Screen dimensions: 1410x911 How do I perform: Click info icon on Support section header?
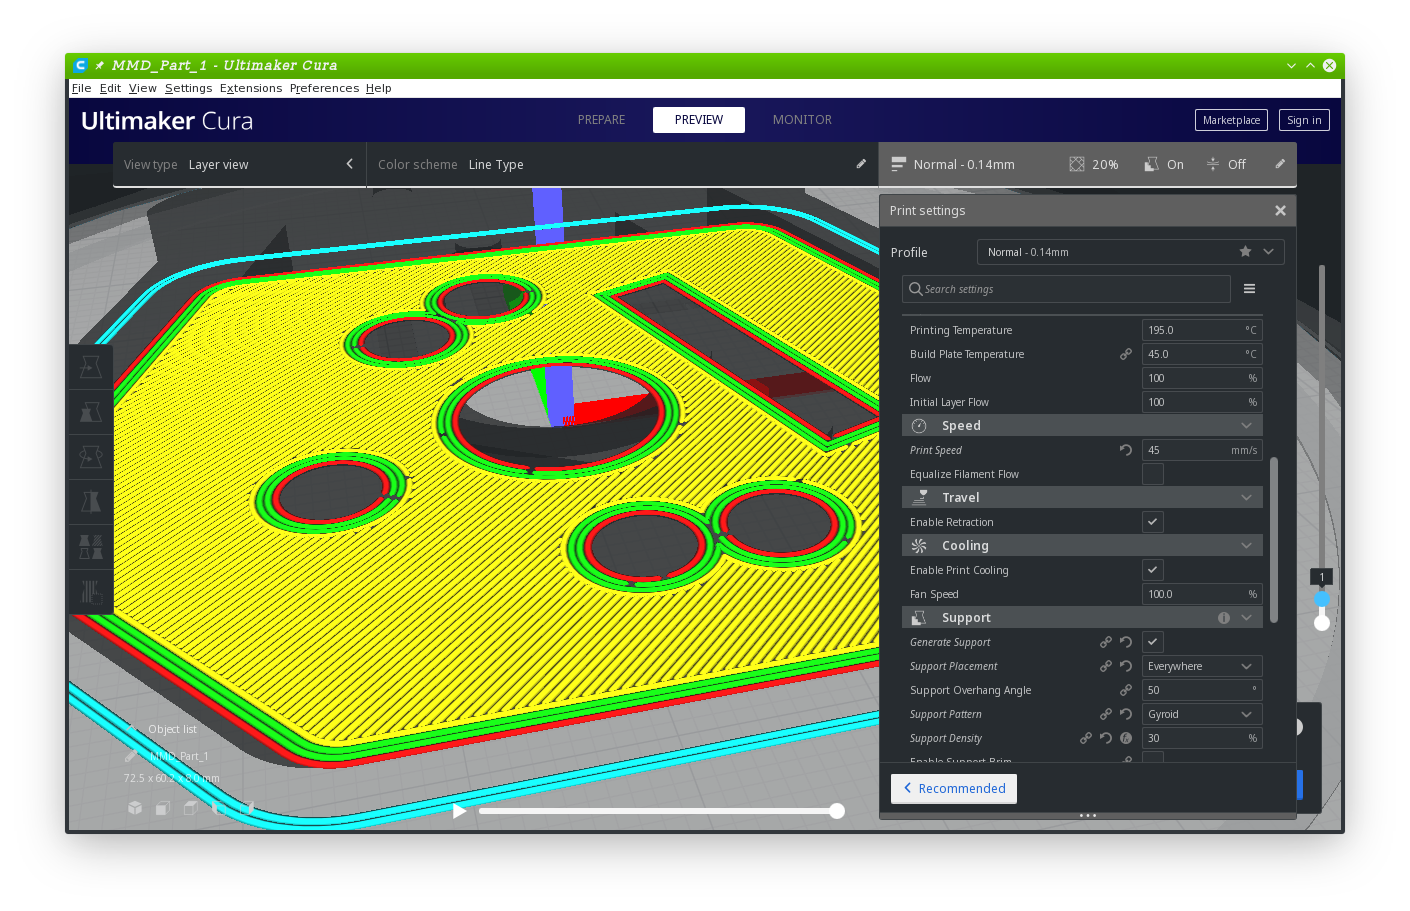pyautogui.click(x=1224, y=618)
